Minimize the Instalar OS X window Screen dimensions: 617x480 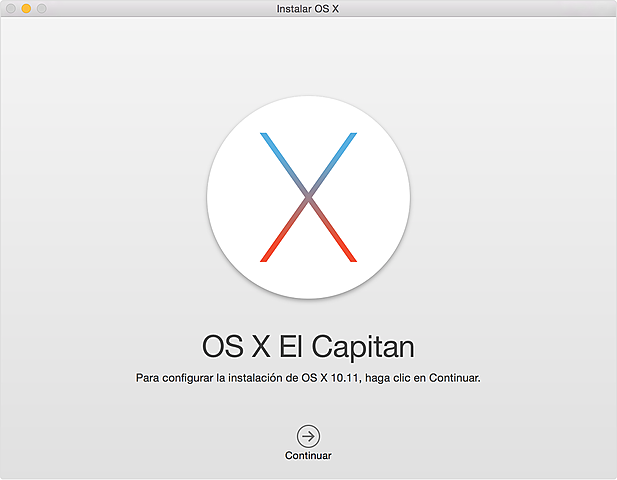(26, 8)
